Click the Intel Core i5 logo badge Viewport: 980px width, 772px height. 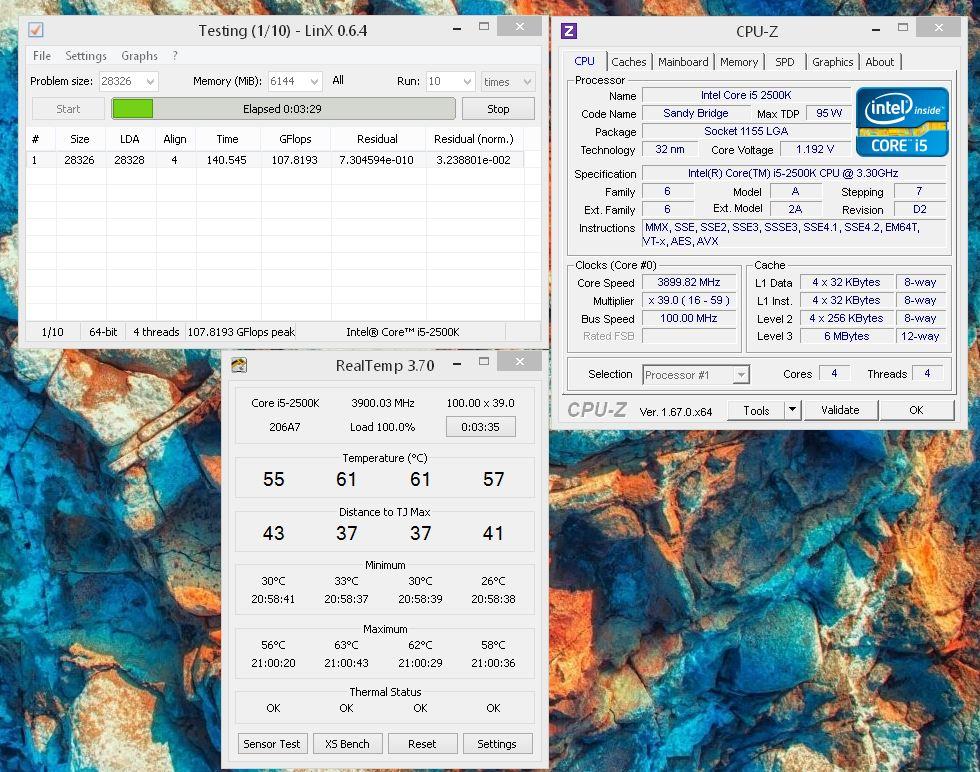pos(901,122)
